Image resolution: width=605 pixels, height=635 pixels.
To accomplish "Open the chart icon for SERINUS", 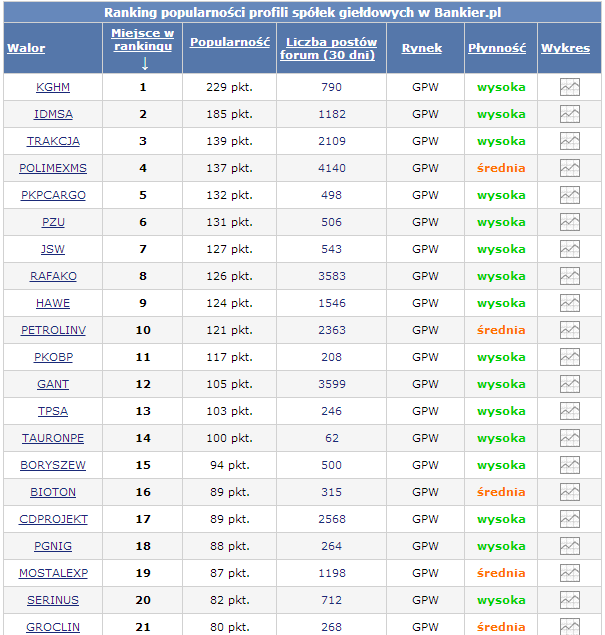I will click(x=570, y=600).
